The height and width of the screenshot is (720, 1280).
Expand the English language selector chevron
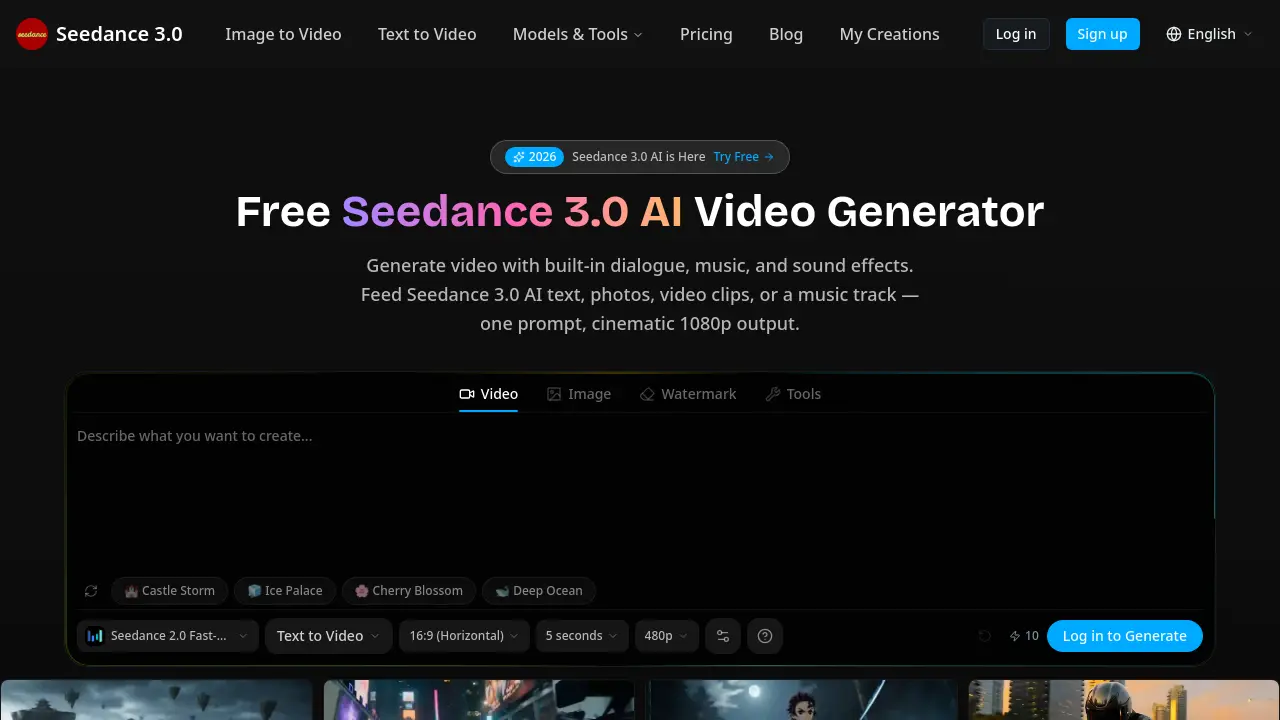[x=1247, y=34]
